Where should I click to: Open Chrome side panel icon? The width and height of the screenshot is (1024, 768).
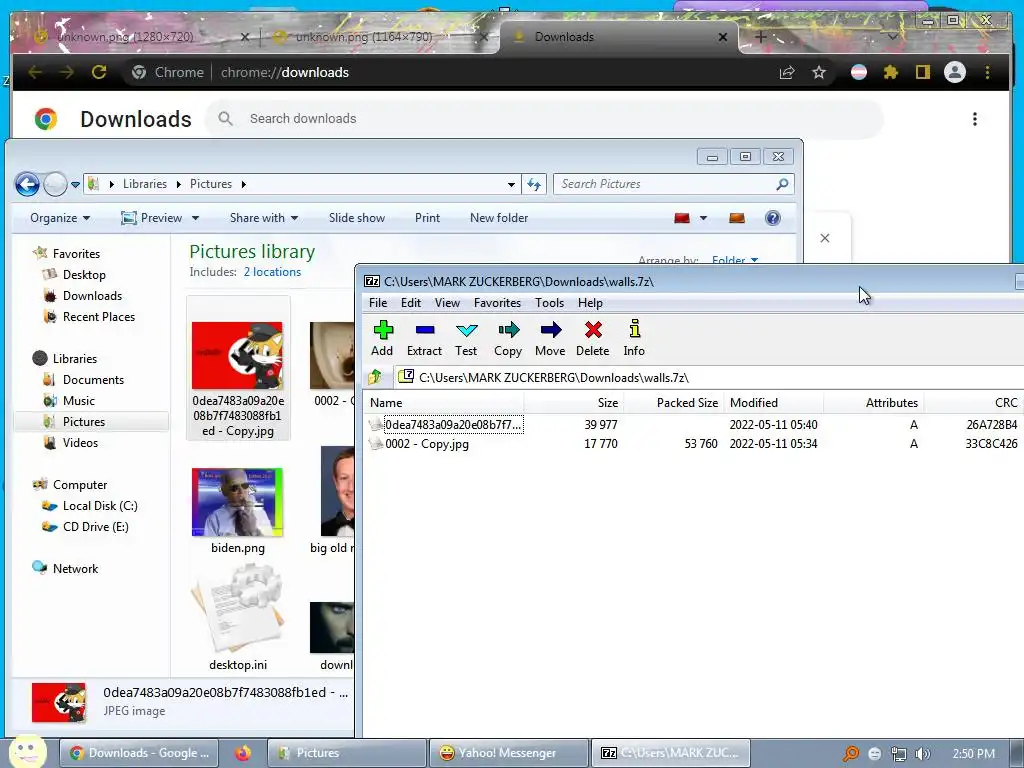click(922, 72)
